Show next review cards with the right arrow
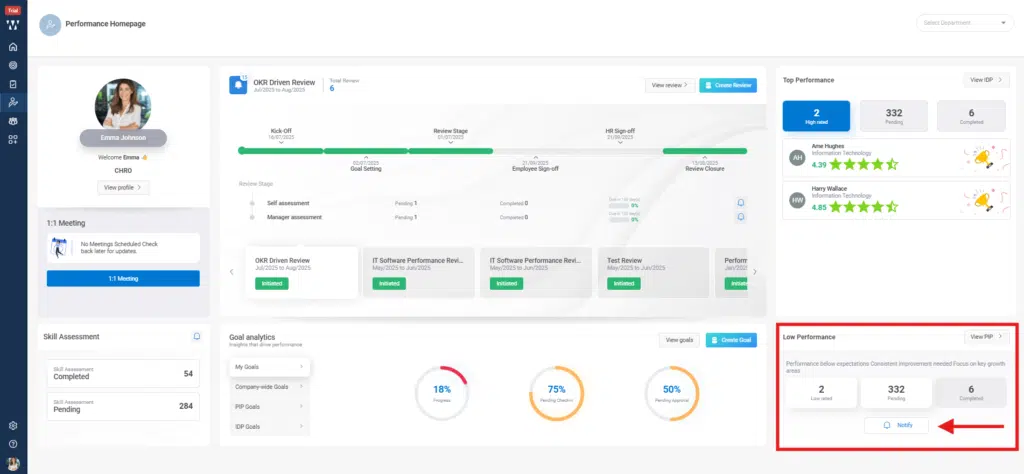The image size is (1024, 474). click(755, 272)
